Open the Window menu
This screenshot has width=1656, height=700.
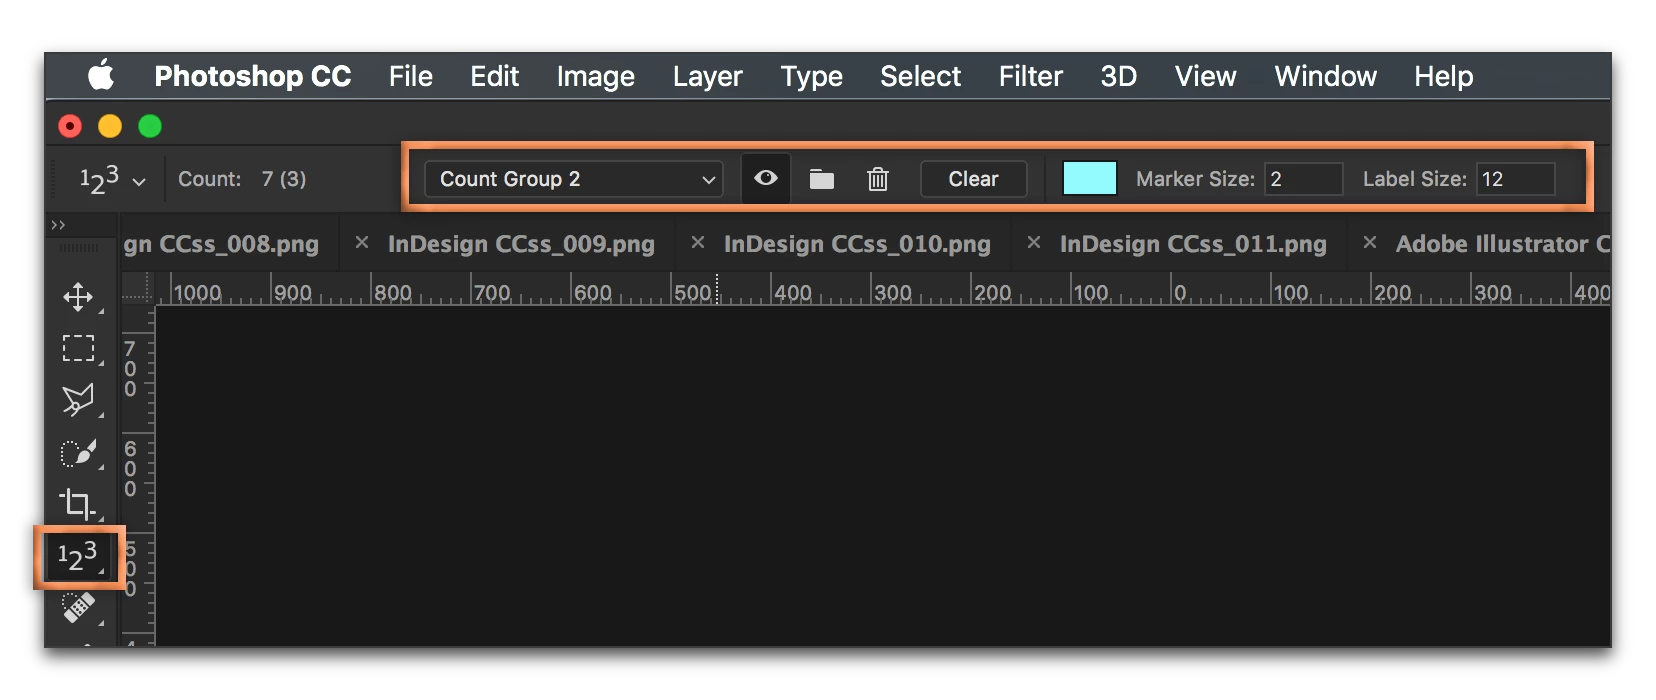click(1326, 76)
